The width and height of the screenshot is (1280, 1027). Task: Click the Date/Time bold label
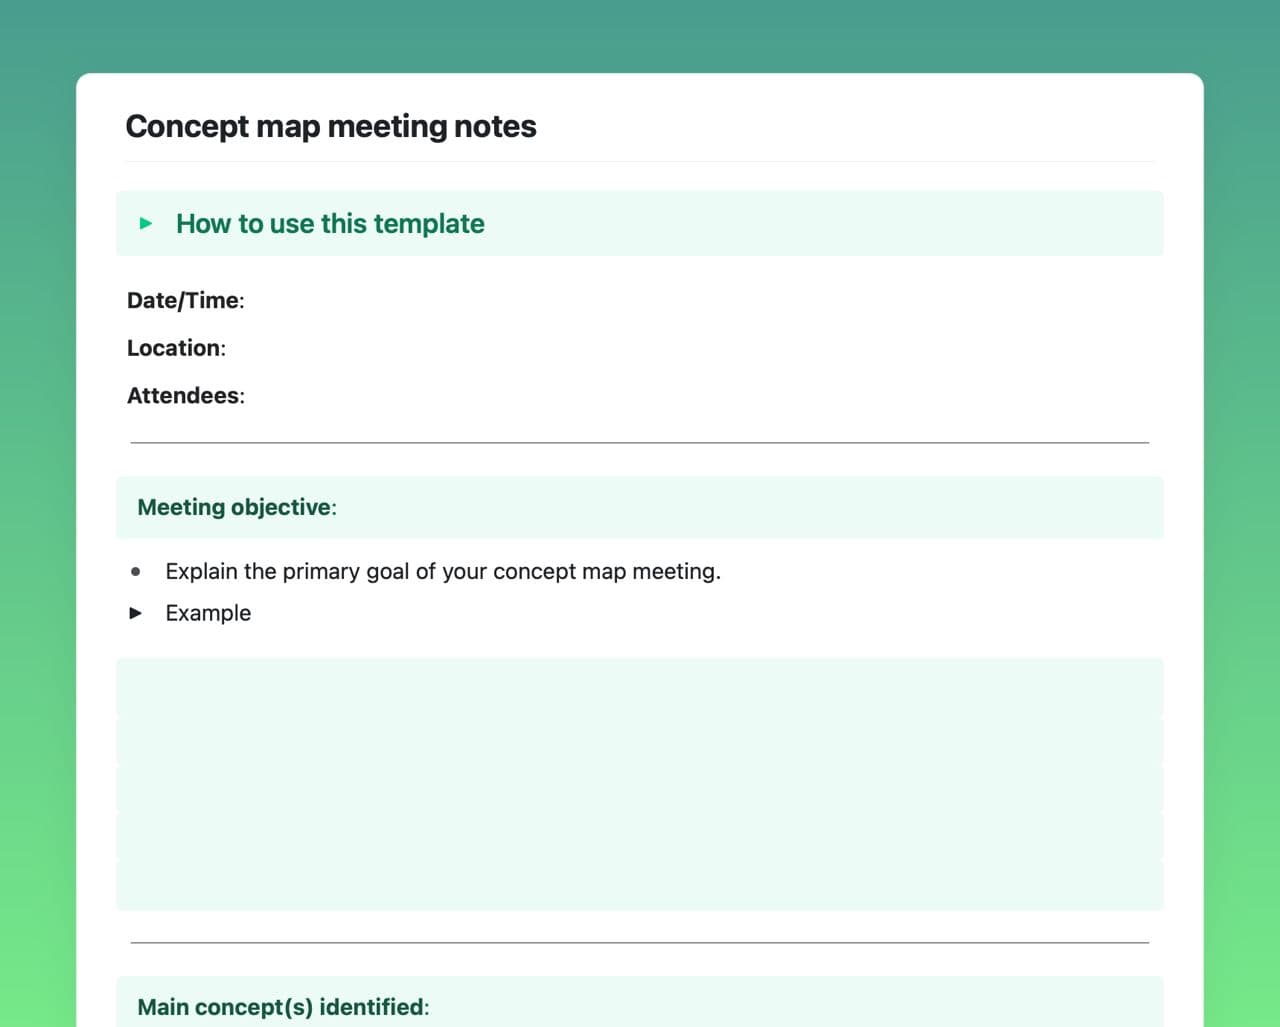pyautogui.click(x=183, y=300)
